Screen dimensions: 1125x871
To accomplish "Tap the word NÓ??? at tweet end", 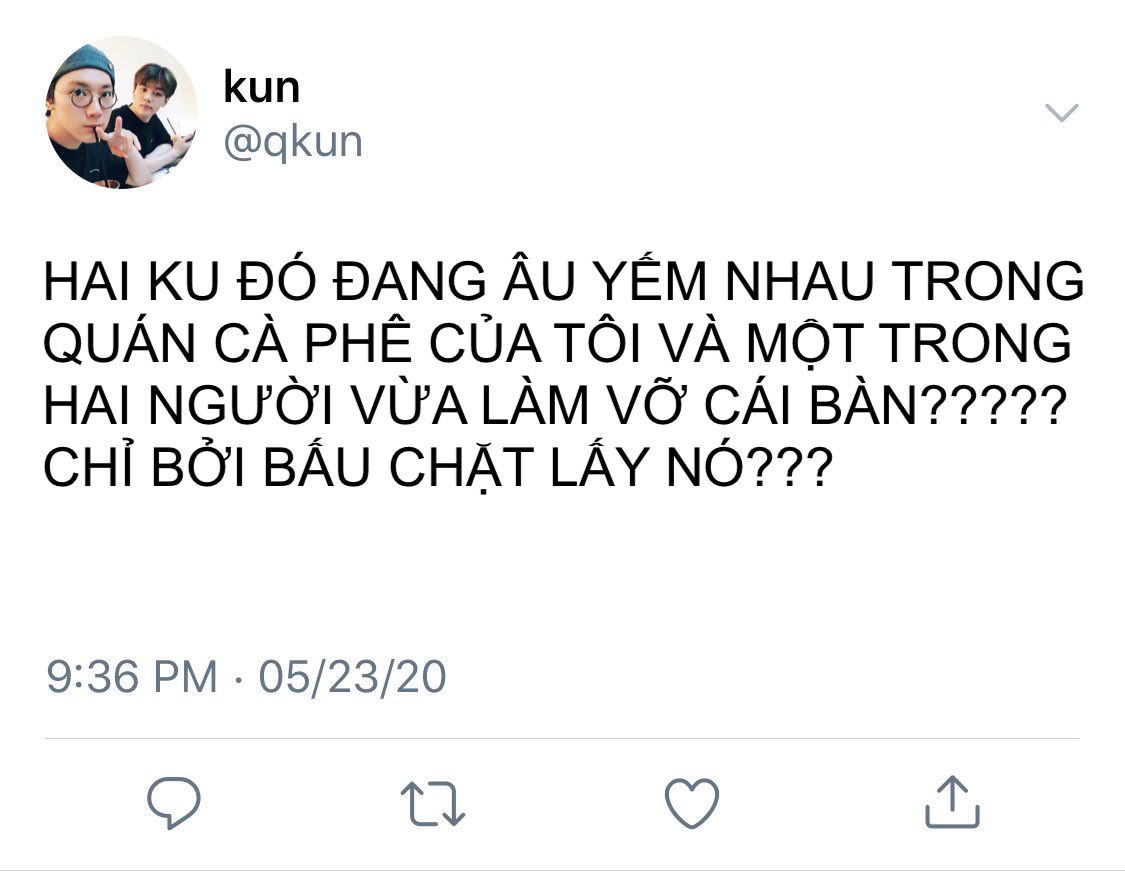I will pyautogui.click(x=750, y=467).
